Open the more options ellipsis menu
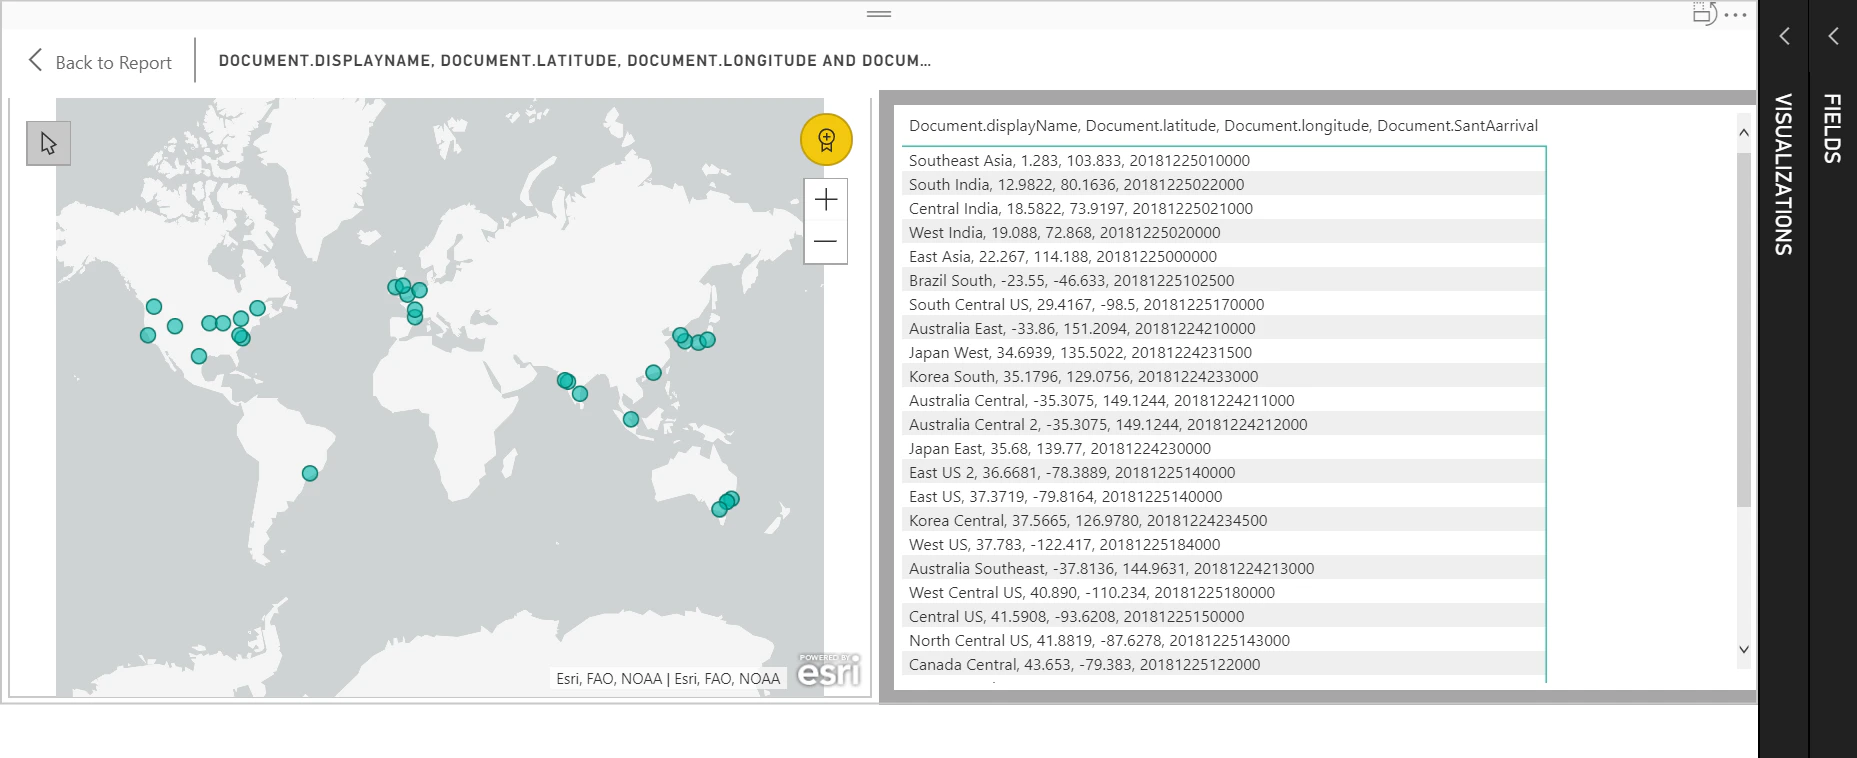 [1736, 15]
